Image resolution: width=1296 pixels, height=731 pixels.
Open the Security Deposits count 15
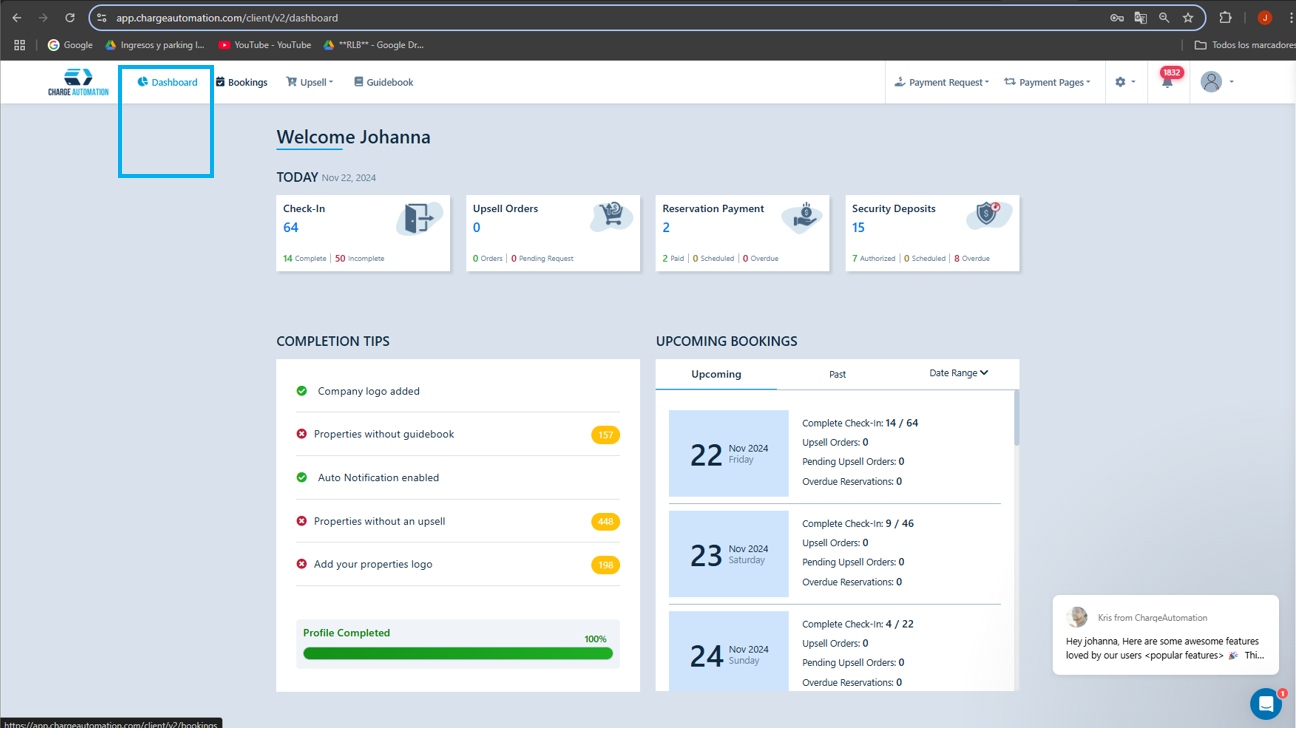[x=858, y=227]
